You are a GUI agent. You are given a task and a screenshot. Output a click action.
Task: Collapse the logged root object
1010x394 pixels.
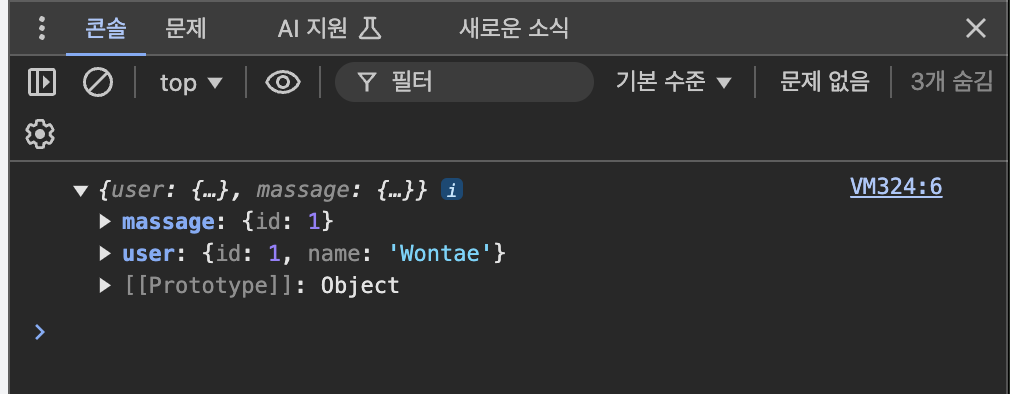coord(81,191)
